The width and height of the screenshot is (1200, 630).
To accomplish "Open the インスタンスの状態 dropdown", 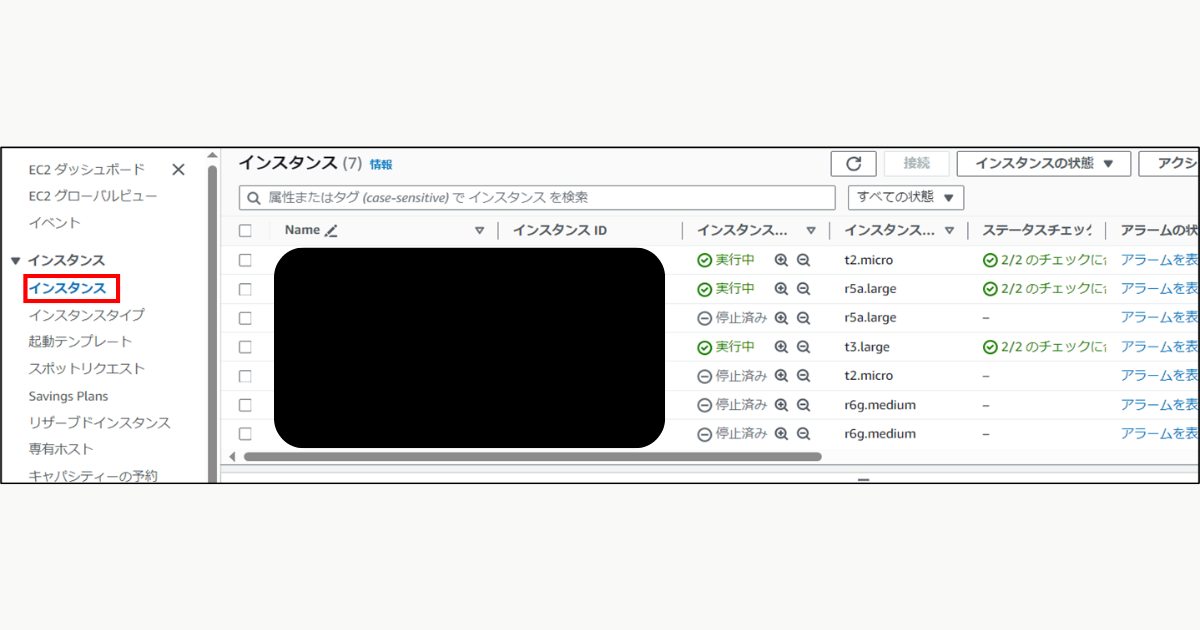I will (1043, 163).
